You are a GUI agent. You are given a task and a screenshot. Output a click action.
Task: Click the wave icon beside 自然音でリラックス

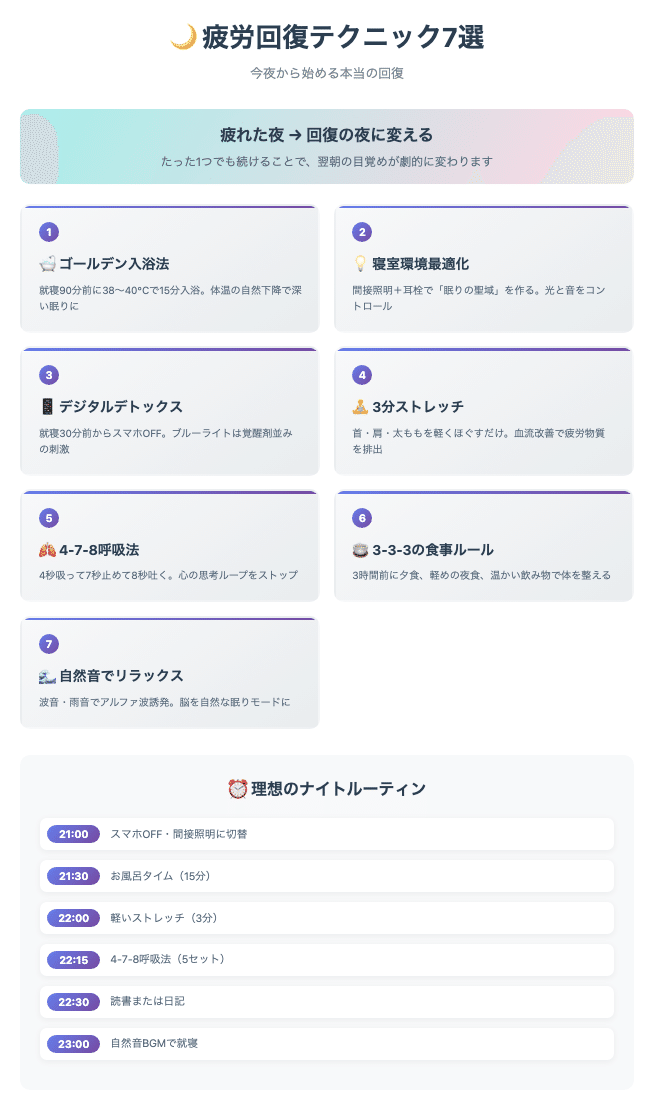click(x=47, y=676)
